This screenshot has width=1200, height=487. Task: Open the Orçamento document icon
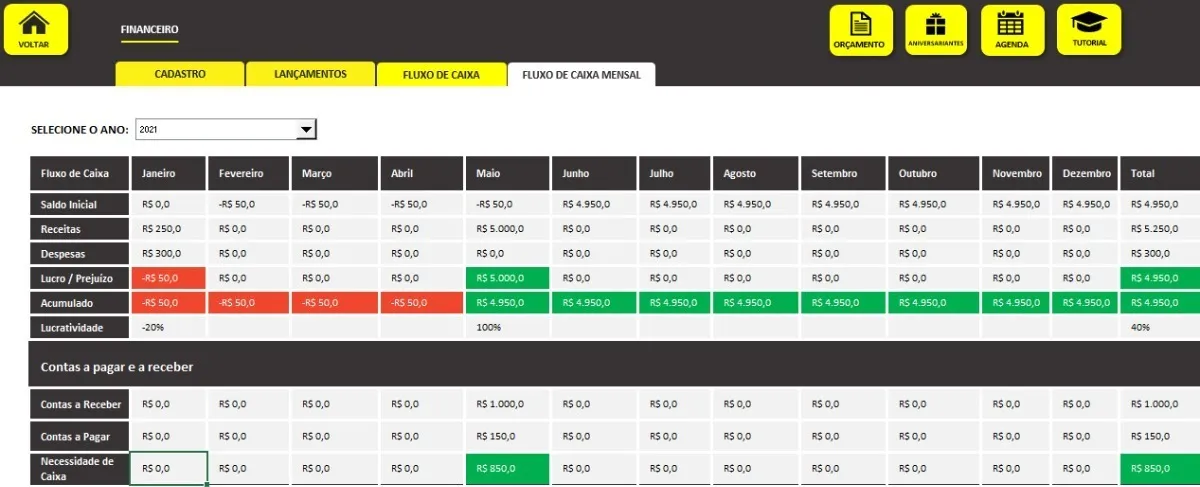tap(859, 29)
